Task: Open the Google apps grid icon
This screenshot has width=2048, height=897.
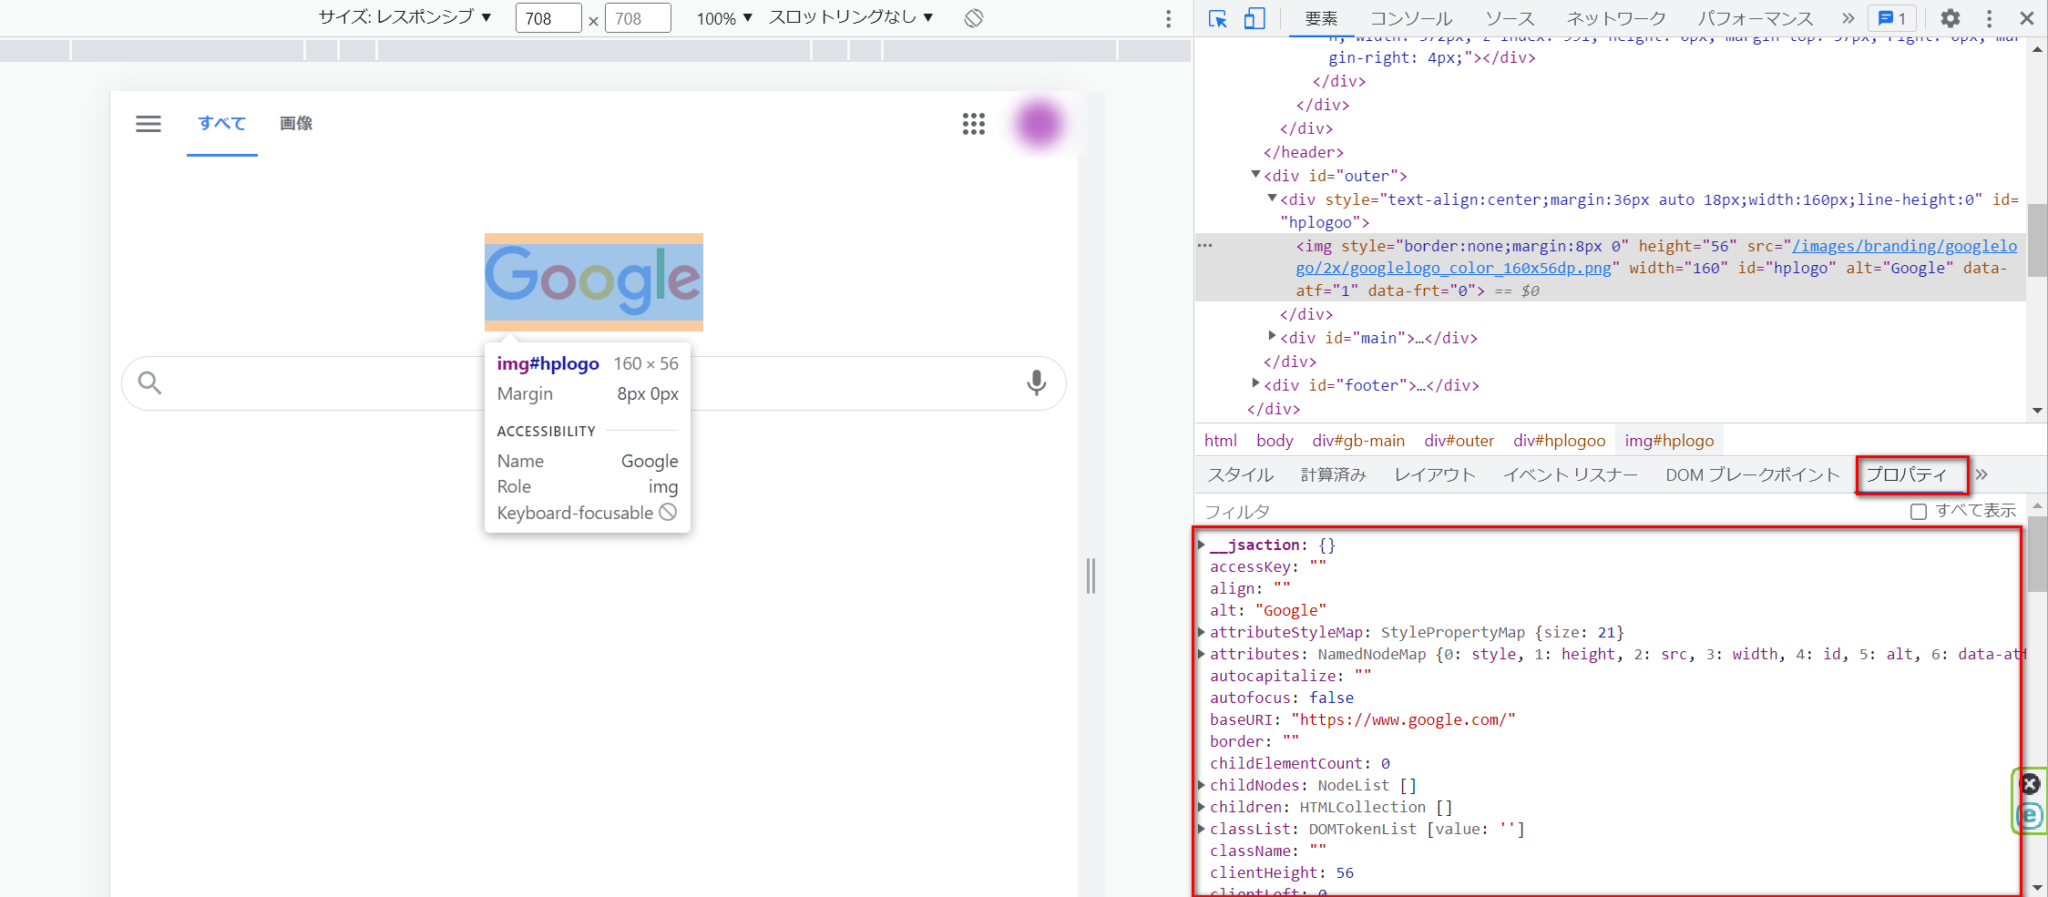Action: coord(973,124)
